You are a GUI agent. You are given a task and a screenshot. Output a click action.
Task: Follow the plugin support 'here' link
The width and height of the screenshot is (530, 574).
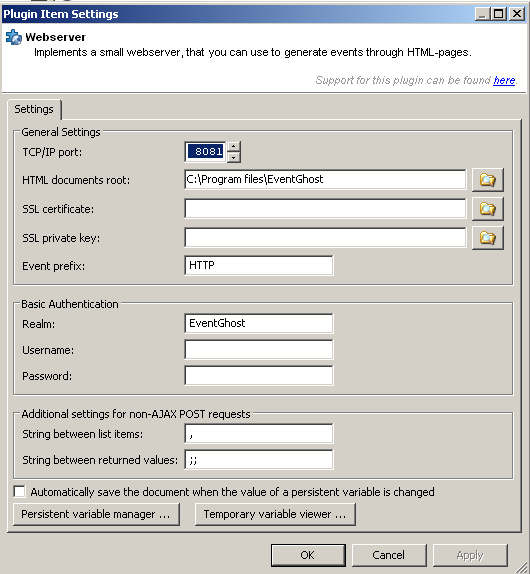[504, 80]
